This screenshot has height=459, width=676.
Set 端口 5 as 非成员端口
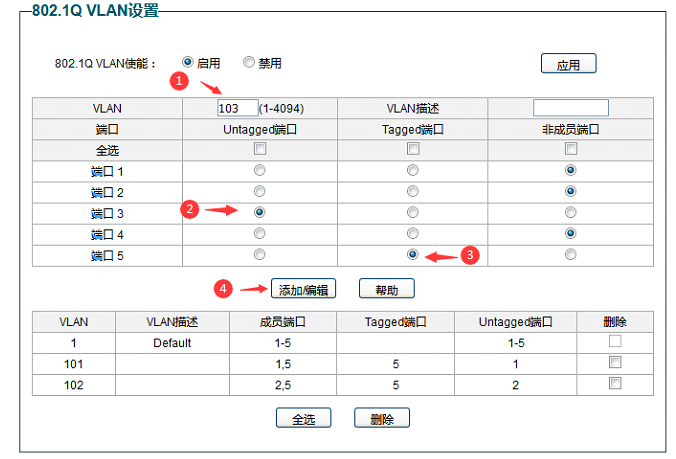click(x=571, y=254)
